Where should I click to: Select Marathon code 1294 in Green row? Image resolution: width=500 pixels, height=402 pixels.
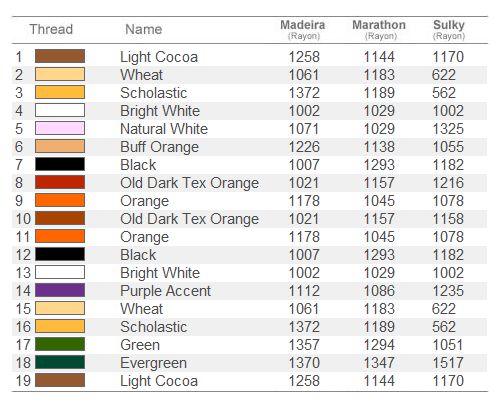pyautogui.click(x=379, y=345)
